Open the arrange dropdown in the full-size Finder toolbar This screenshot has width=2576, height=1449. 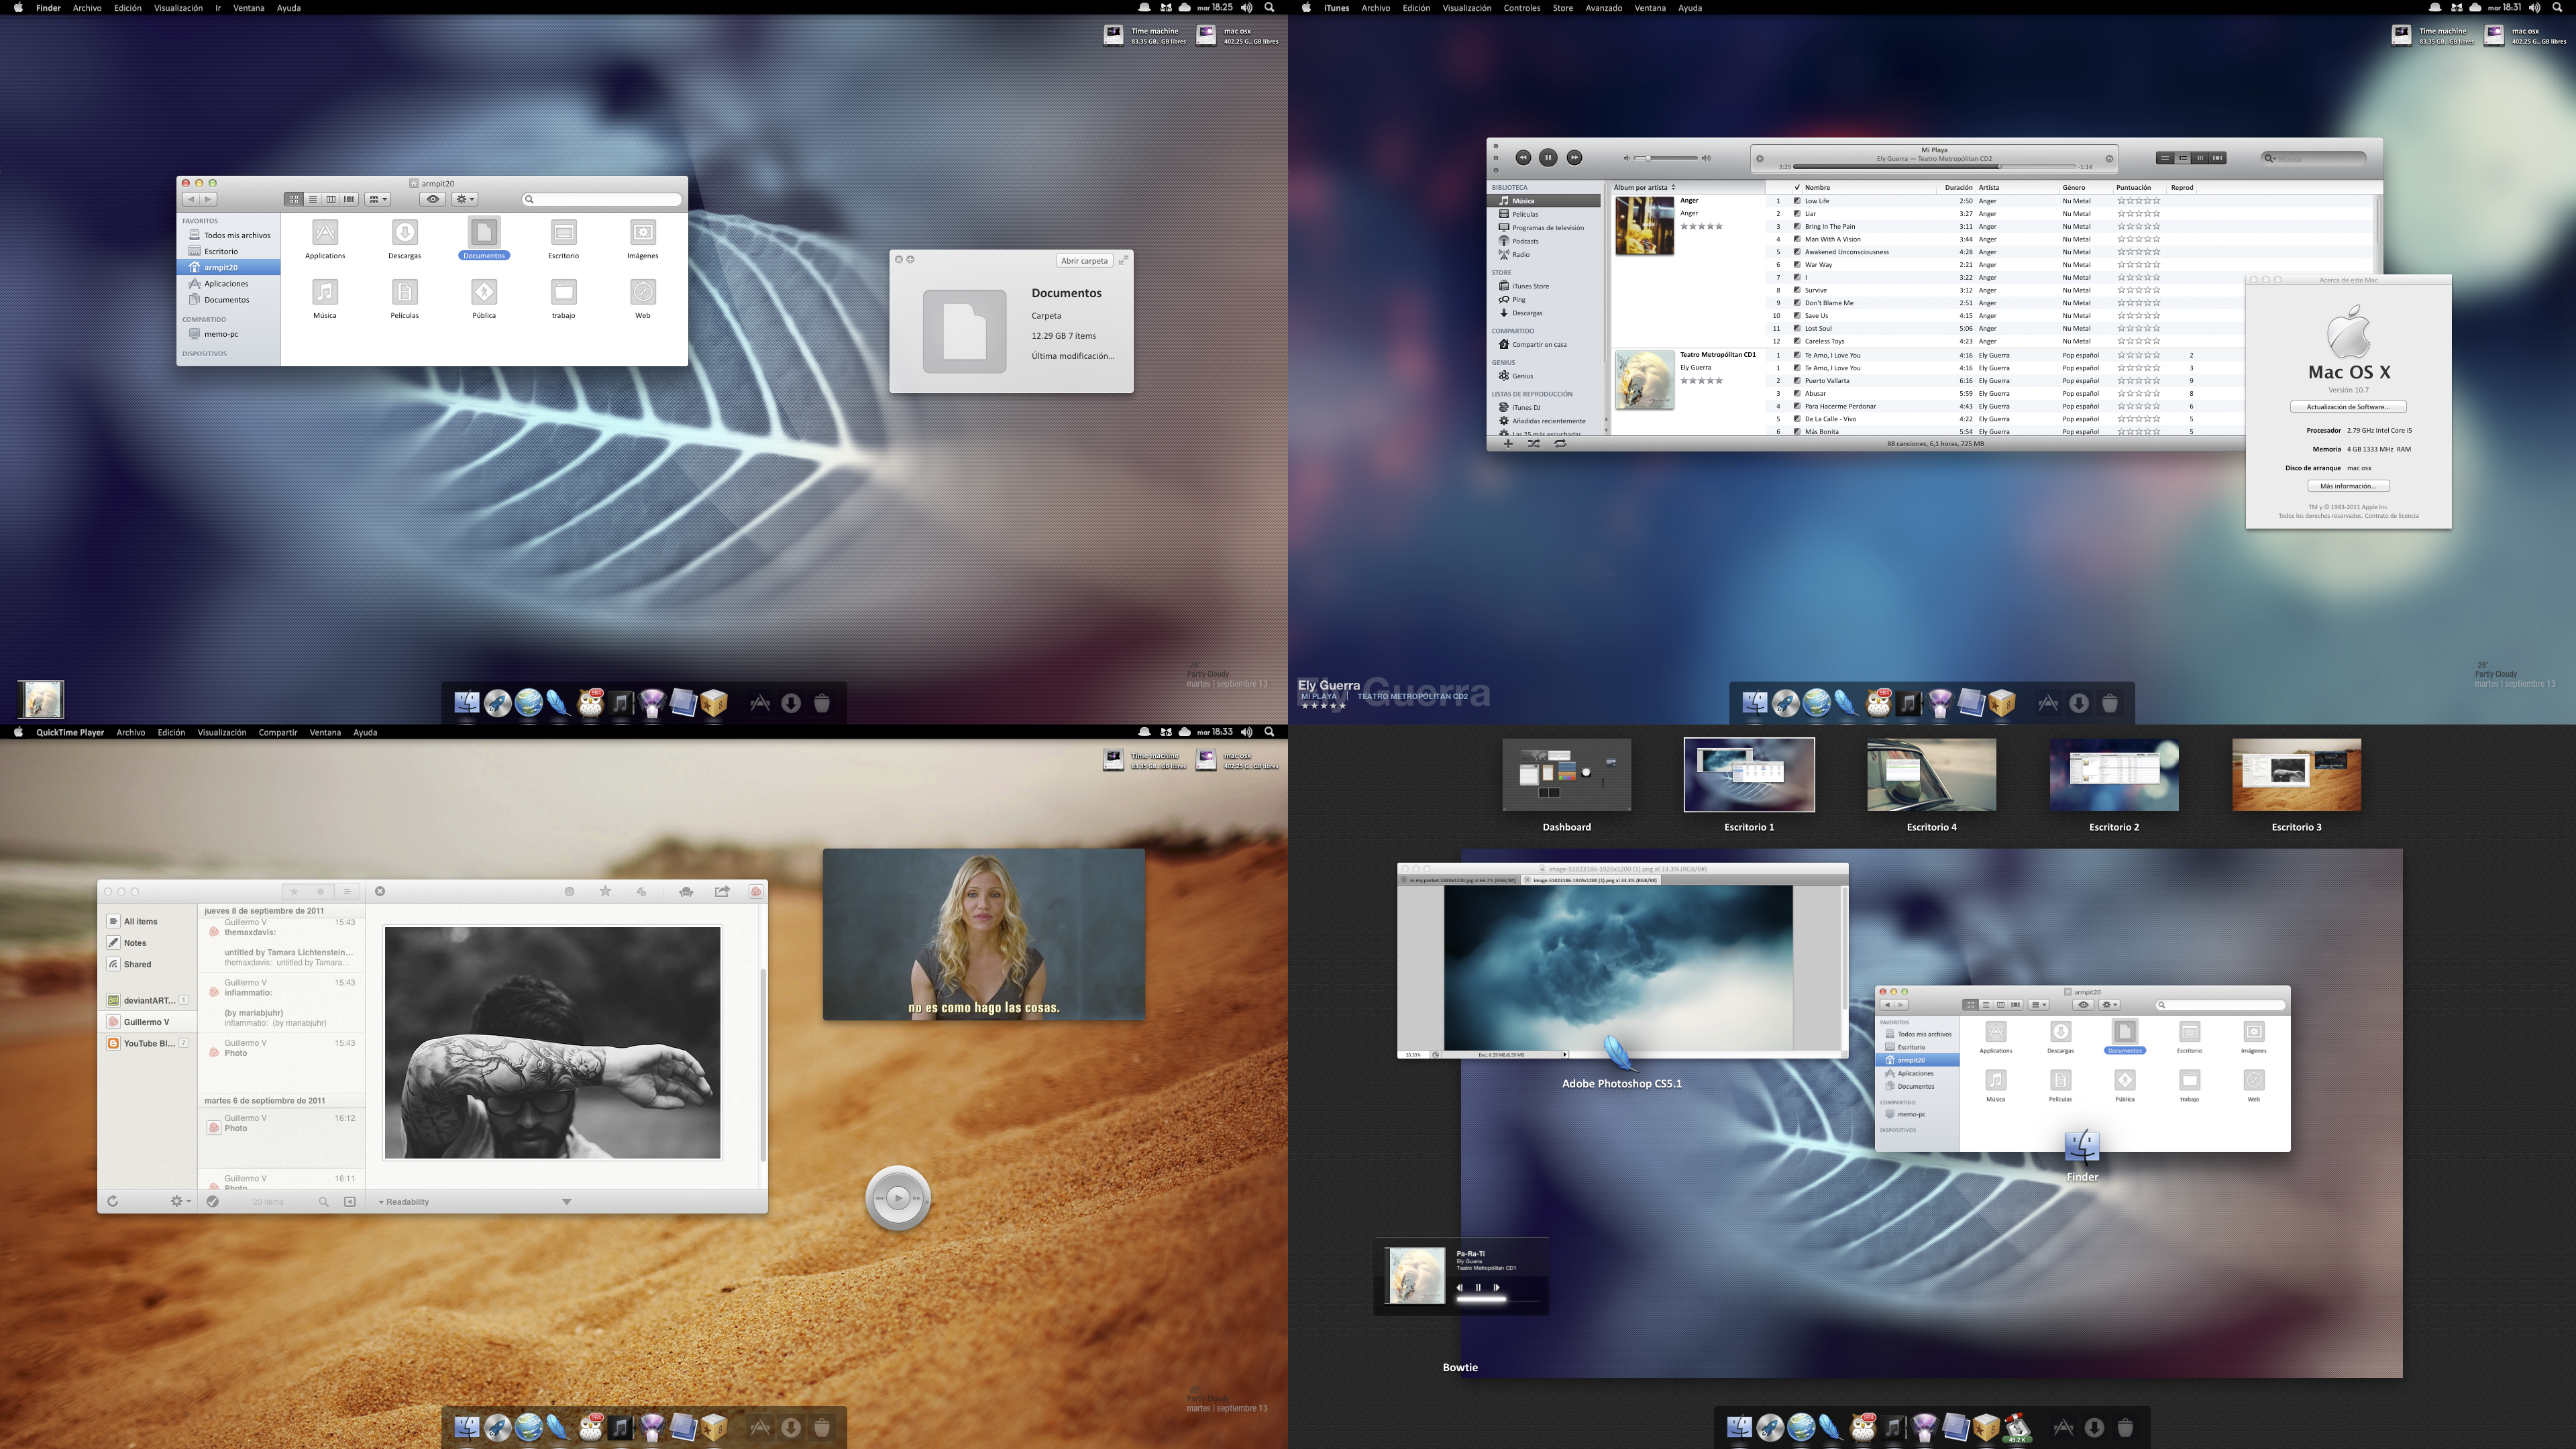pos(378,199)
